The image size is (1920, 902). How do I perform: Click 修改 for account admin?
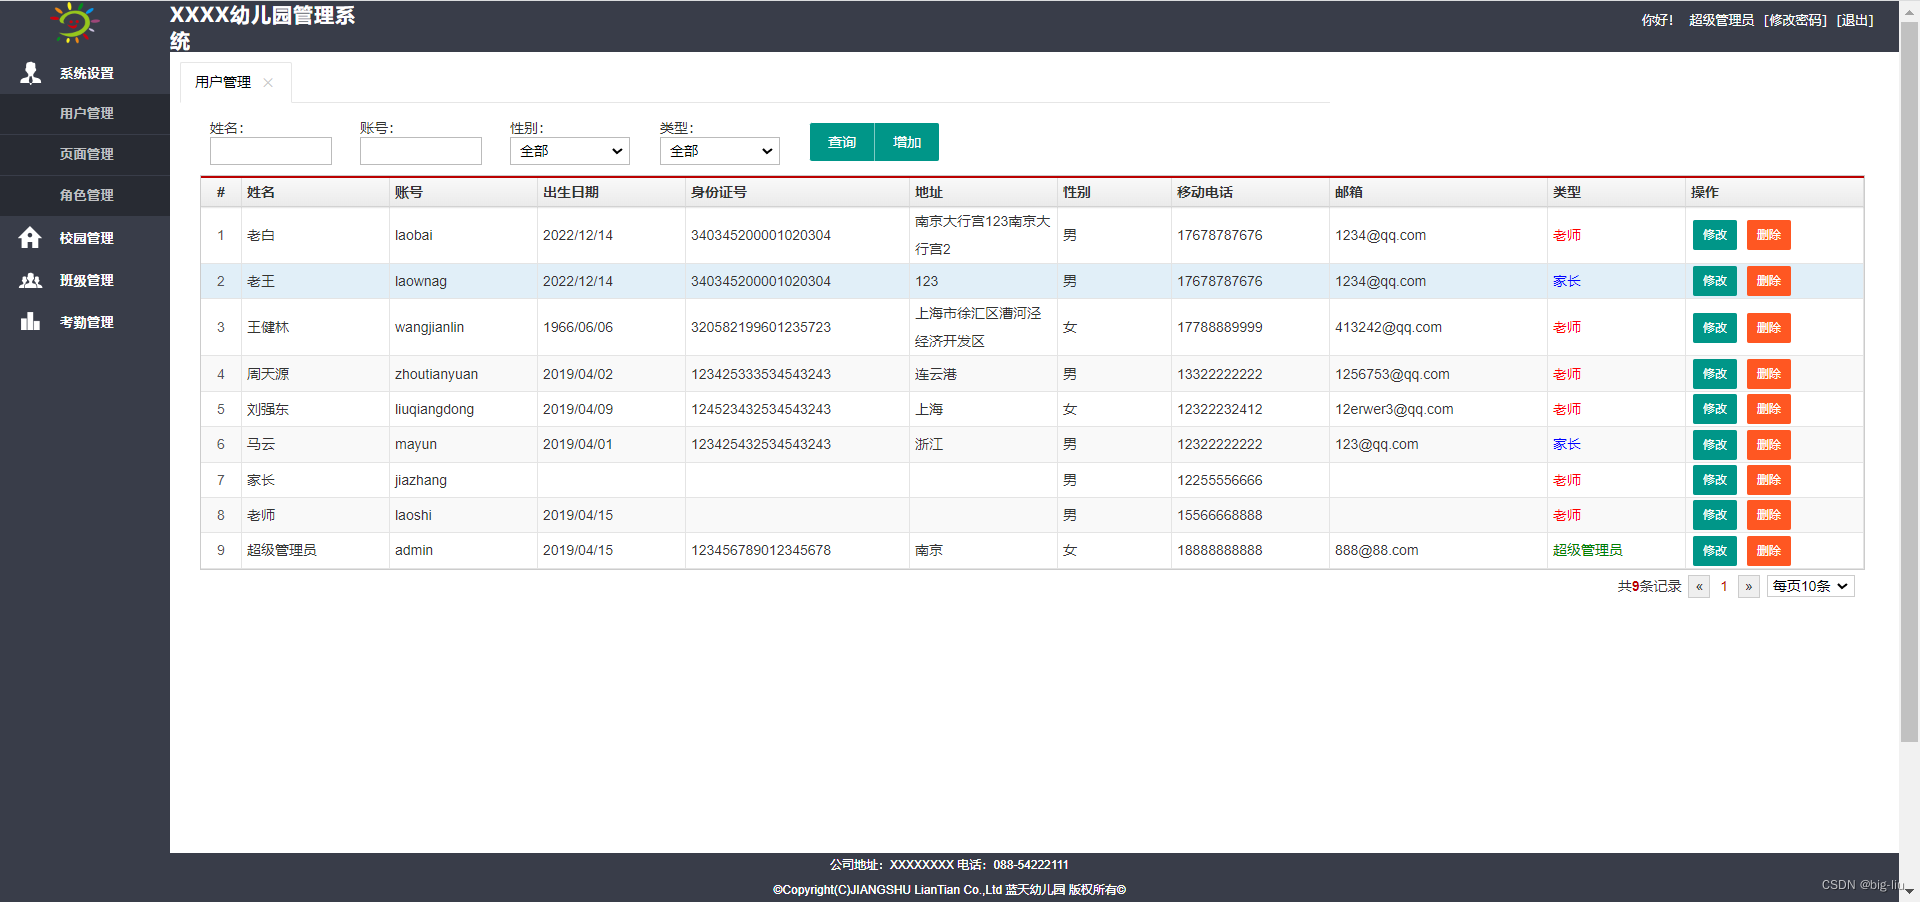click(x=1715, y=551)
